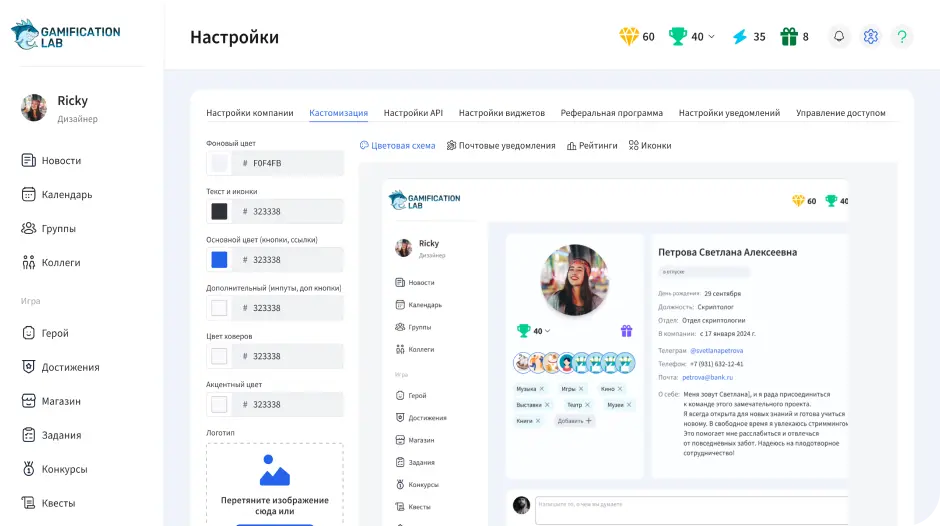
Task: Open the Рейтинги sub-tab
Action: [592, 146]
